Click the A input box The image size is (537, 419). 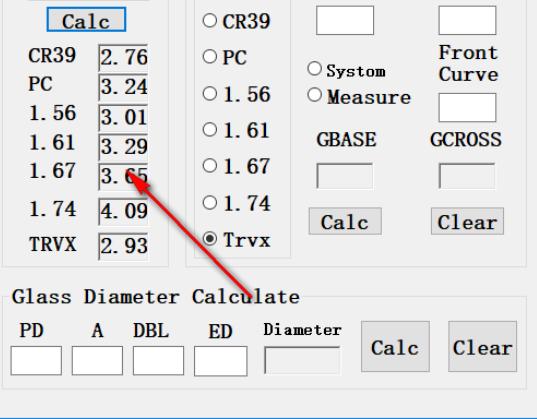(x=97, y=361)
